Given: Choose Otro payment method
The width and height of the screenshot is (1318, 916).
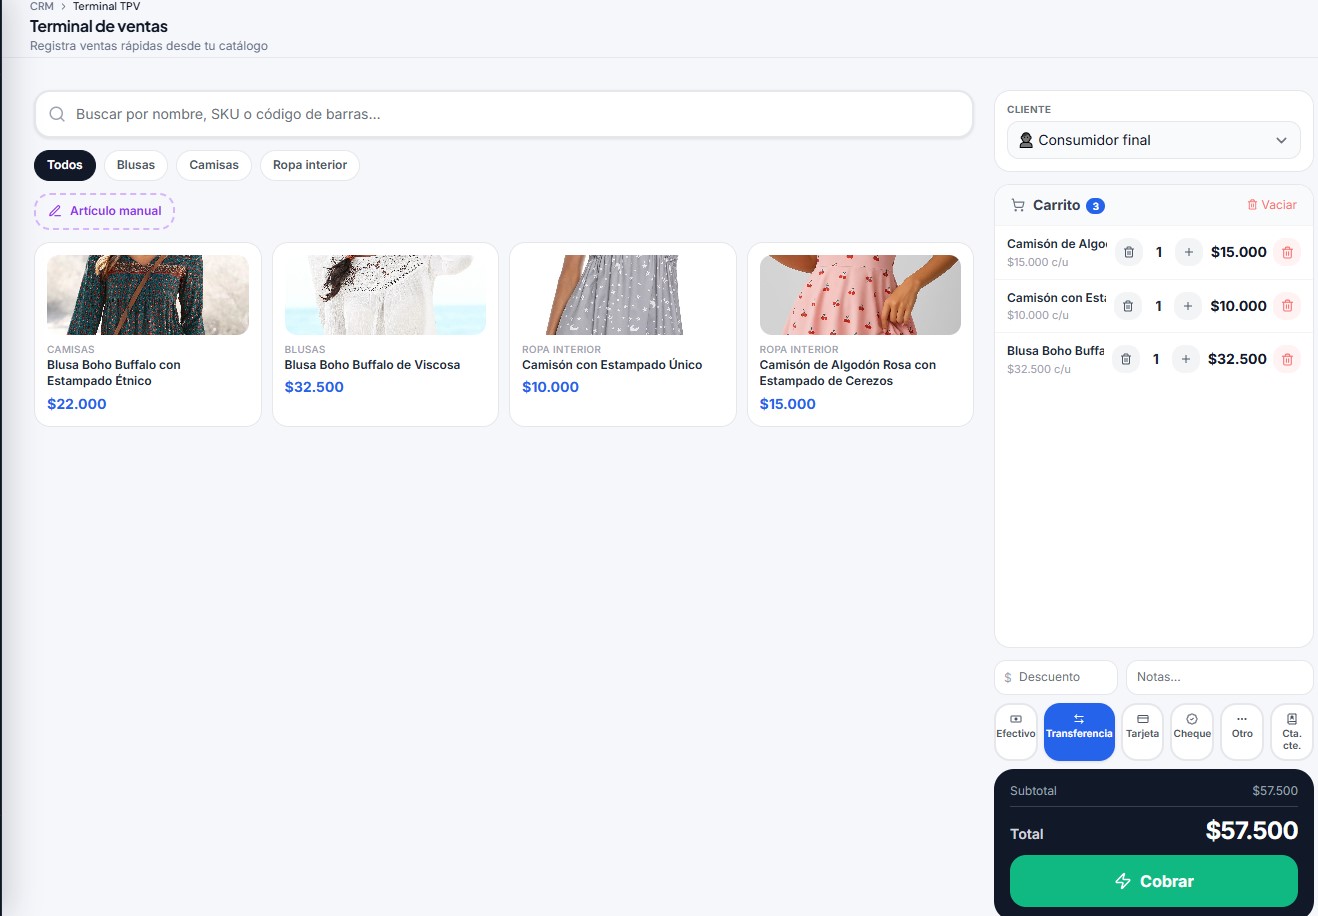Looking at the screenshot, I should [1242, 732].
